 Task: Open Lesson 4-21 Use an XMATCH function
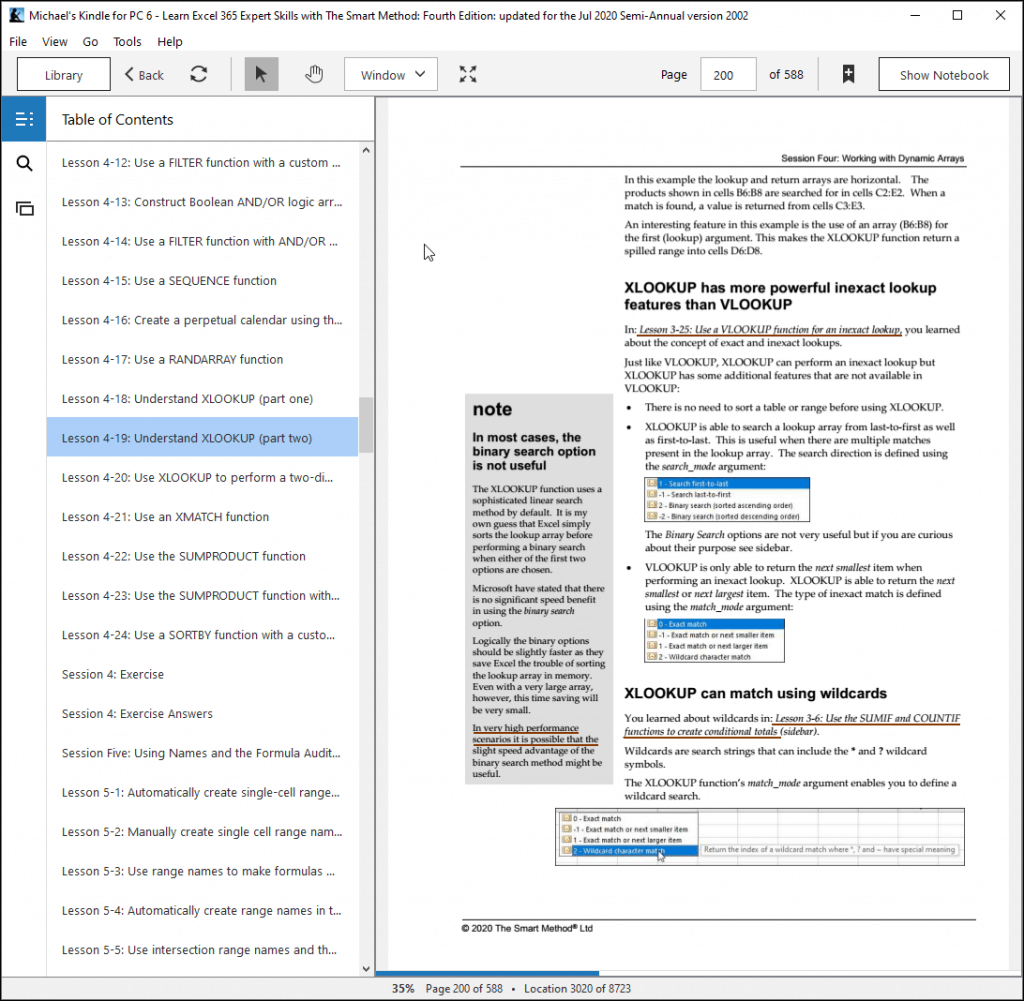coord(202,517)
